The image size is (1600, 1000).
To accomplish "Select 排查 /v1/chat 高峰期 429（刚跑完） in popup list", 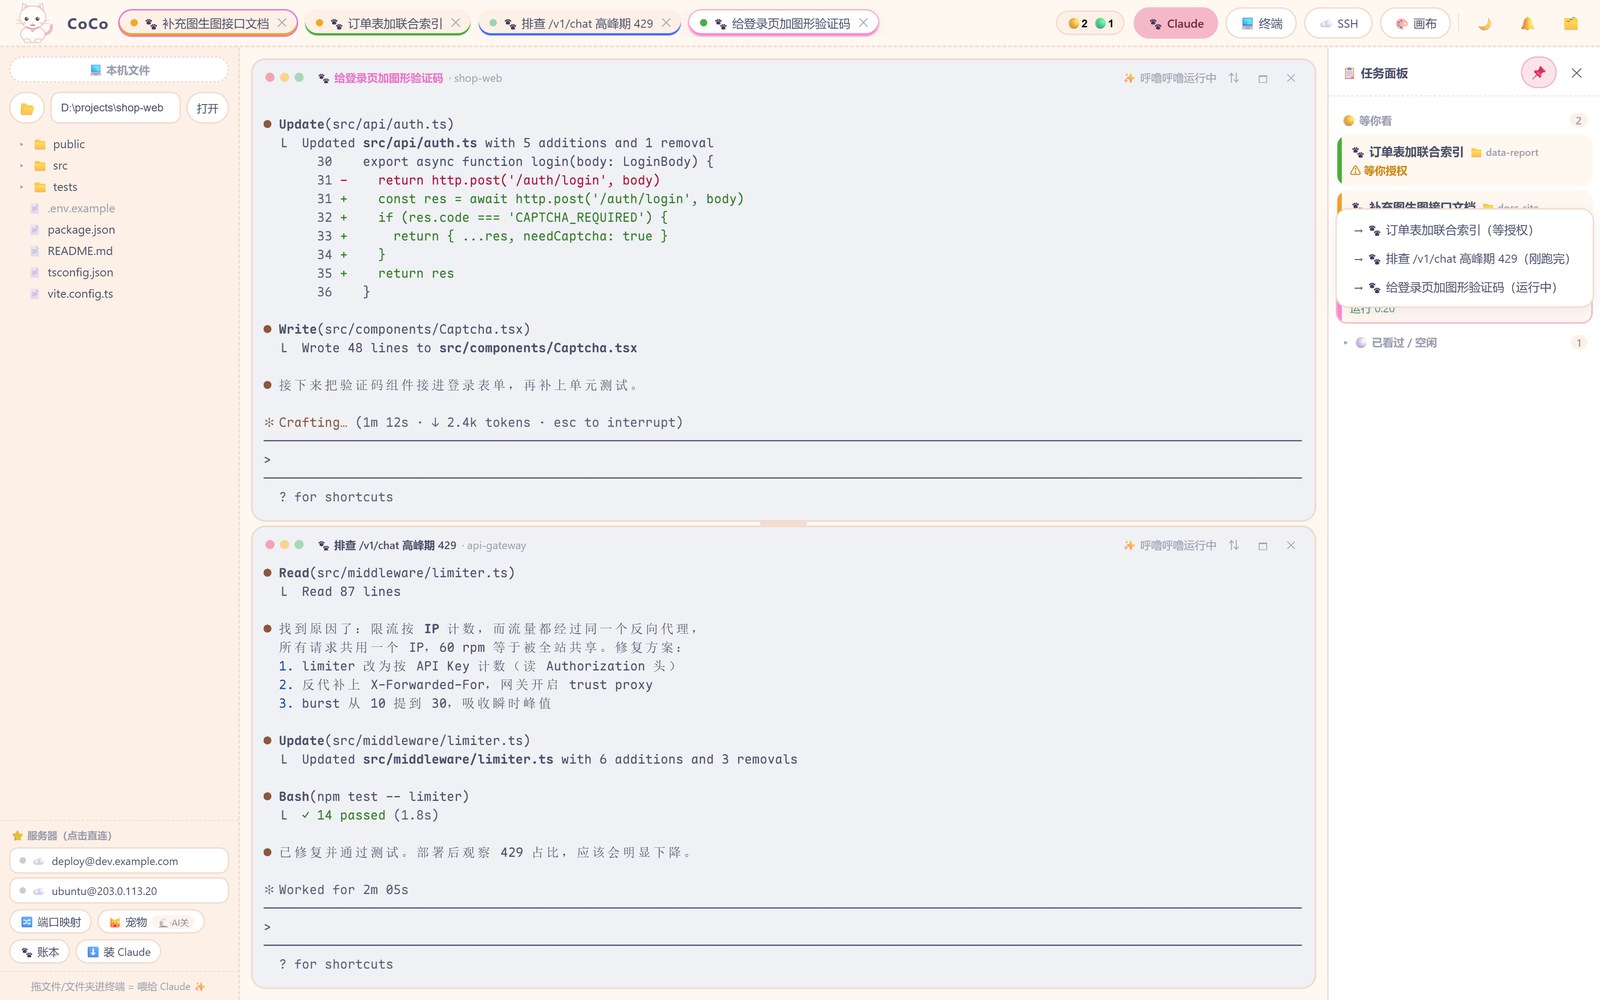I will click(1462, 259).
